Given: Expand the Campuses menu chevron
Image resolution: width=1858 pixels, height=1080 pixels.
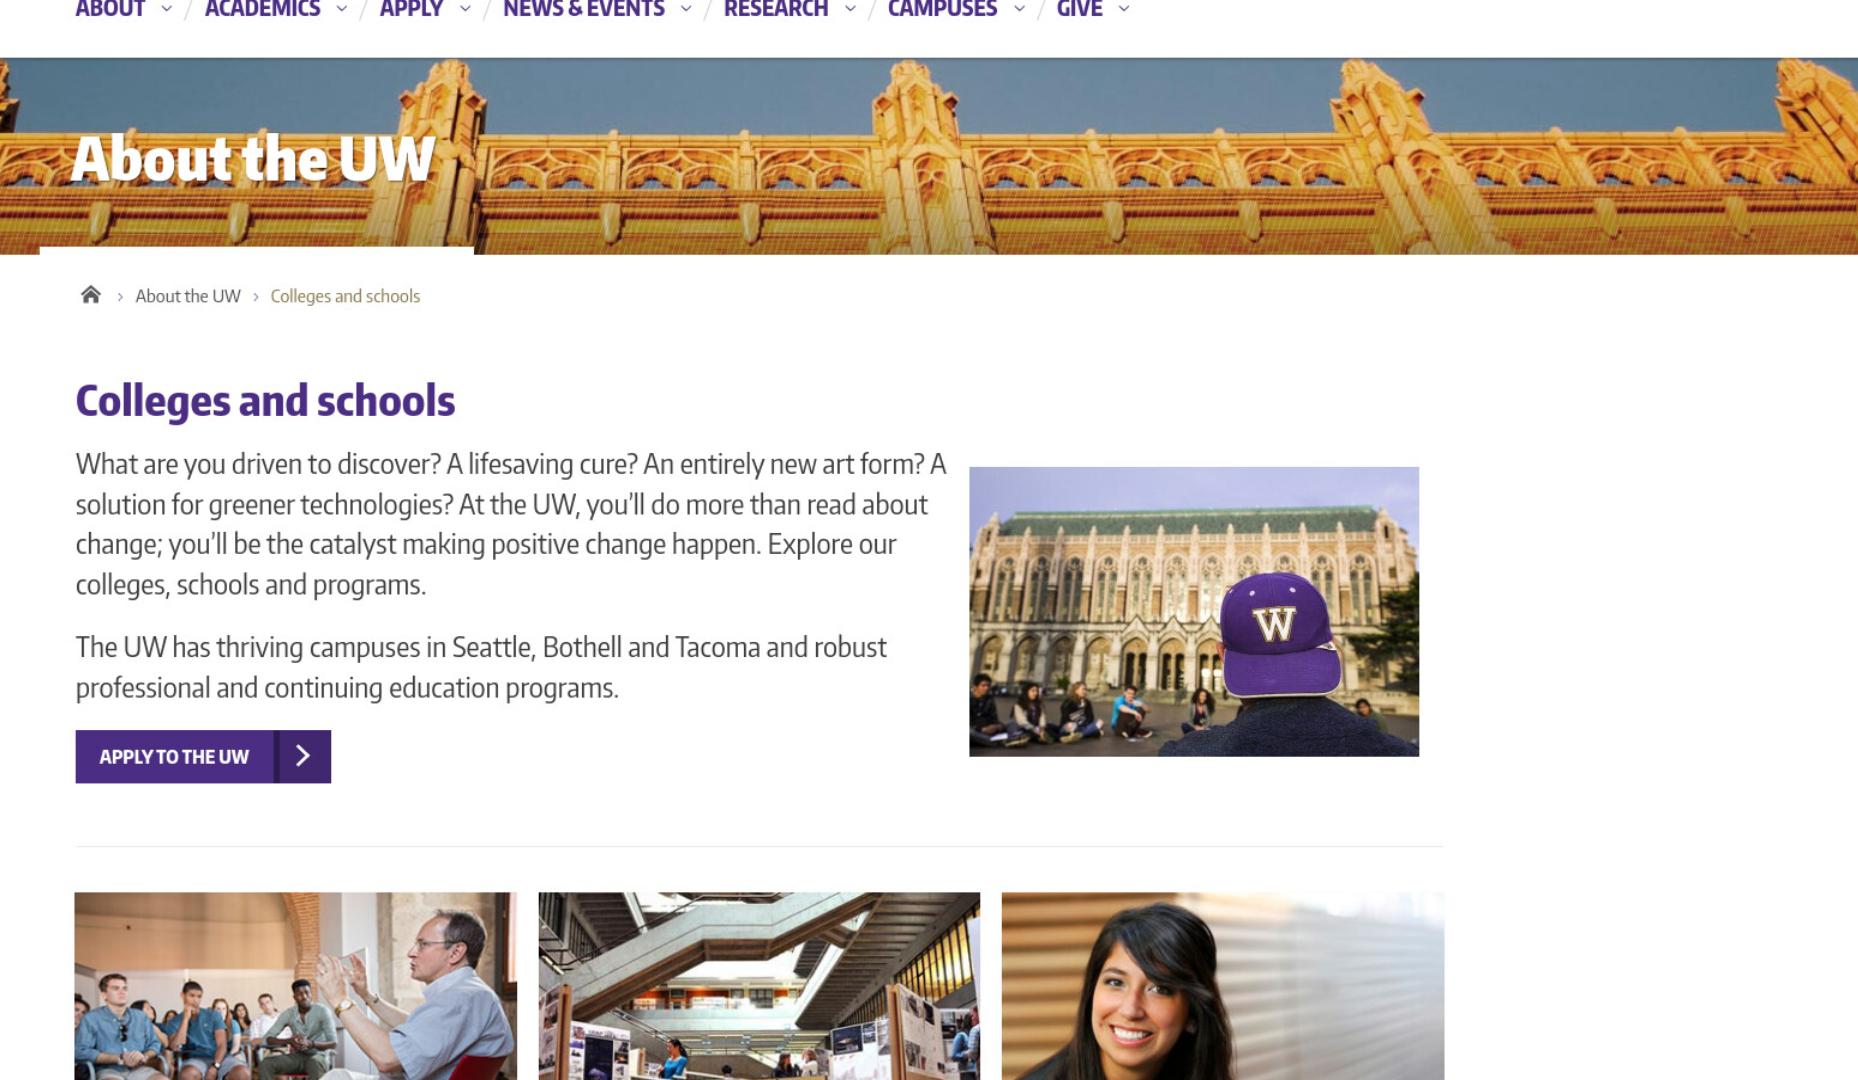Looking at the screenshot, I should click(x=1019, y=9).
